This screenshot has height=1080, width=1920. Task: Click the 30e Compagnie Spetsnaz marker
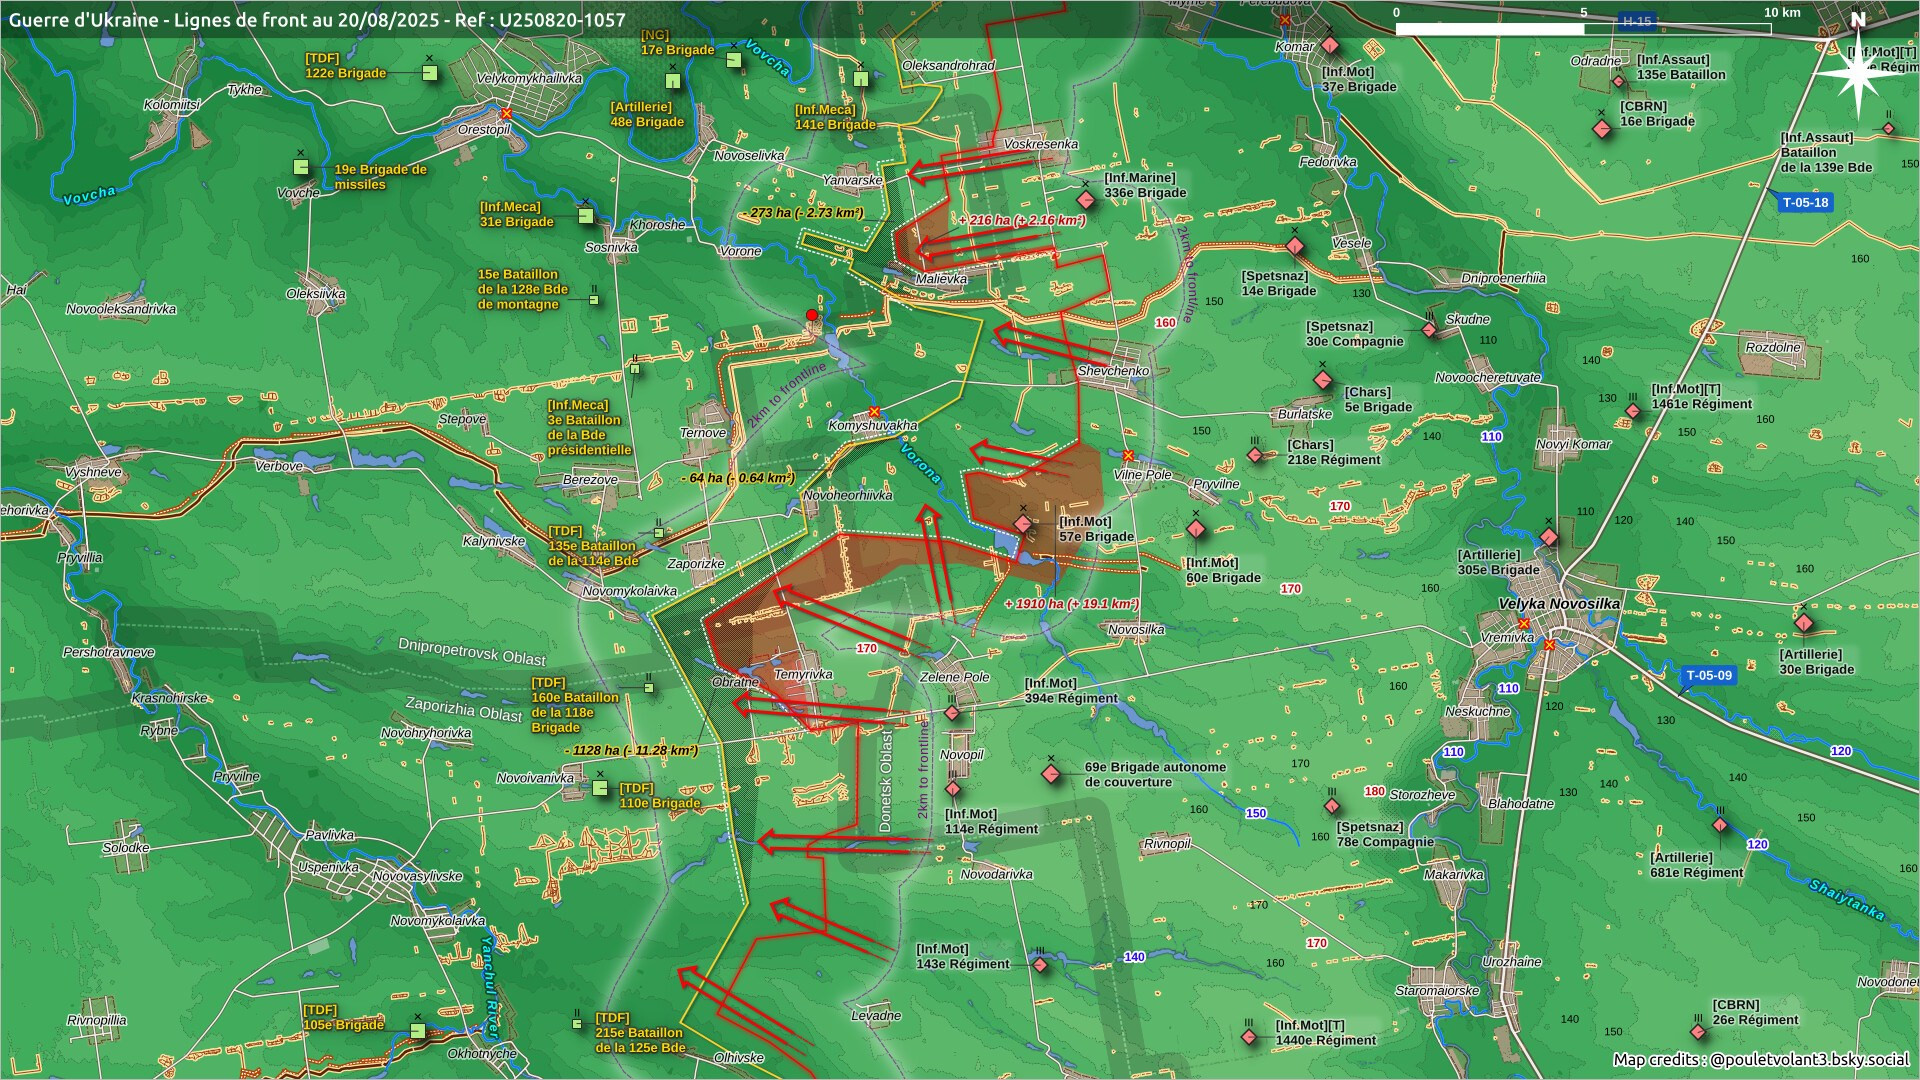pyautogui.click(x=1430, y=330)
